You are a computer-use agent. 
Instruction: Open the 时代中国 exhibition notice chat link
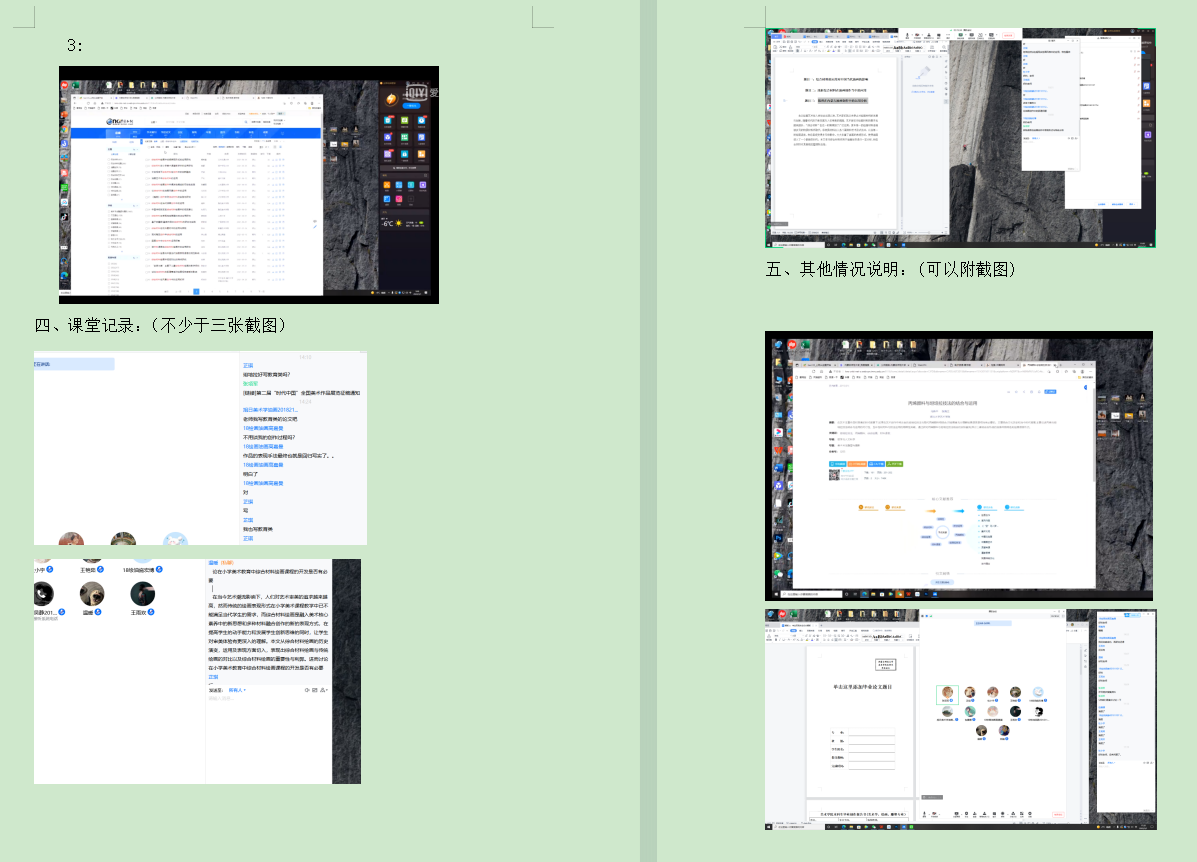(300, 393)
